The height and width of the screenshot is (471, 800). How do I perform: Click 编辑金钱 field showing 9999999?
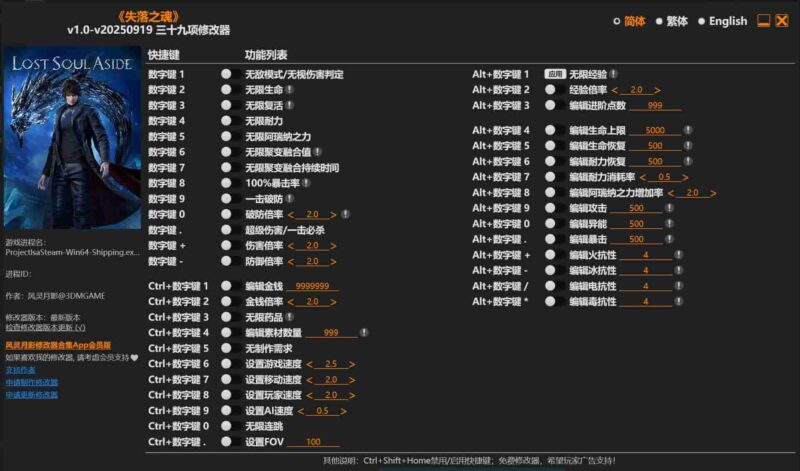coord(312,286)
